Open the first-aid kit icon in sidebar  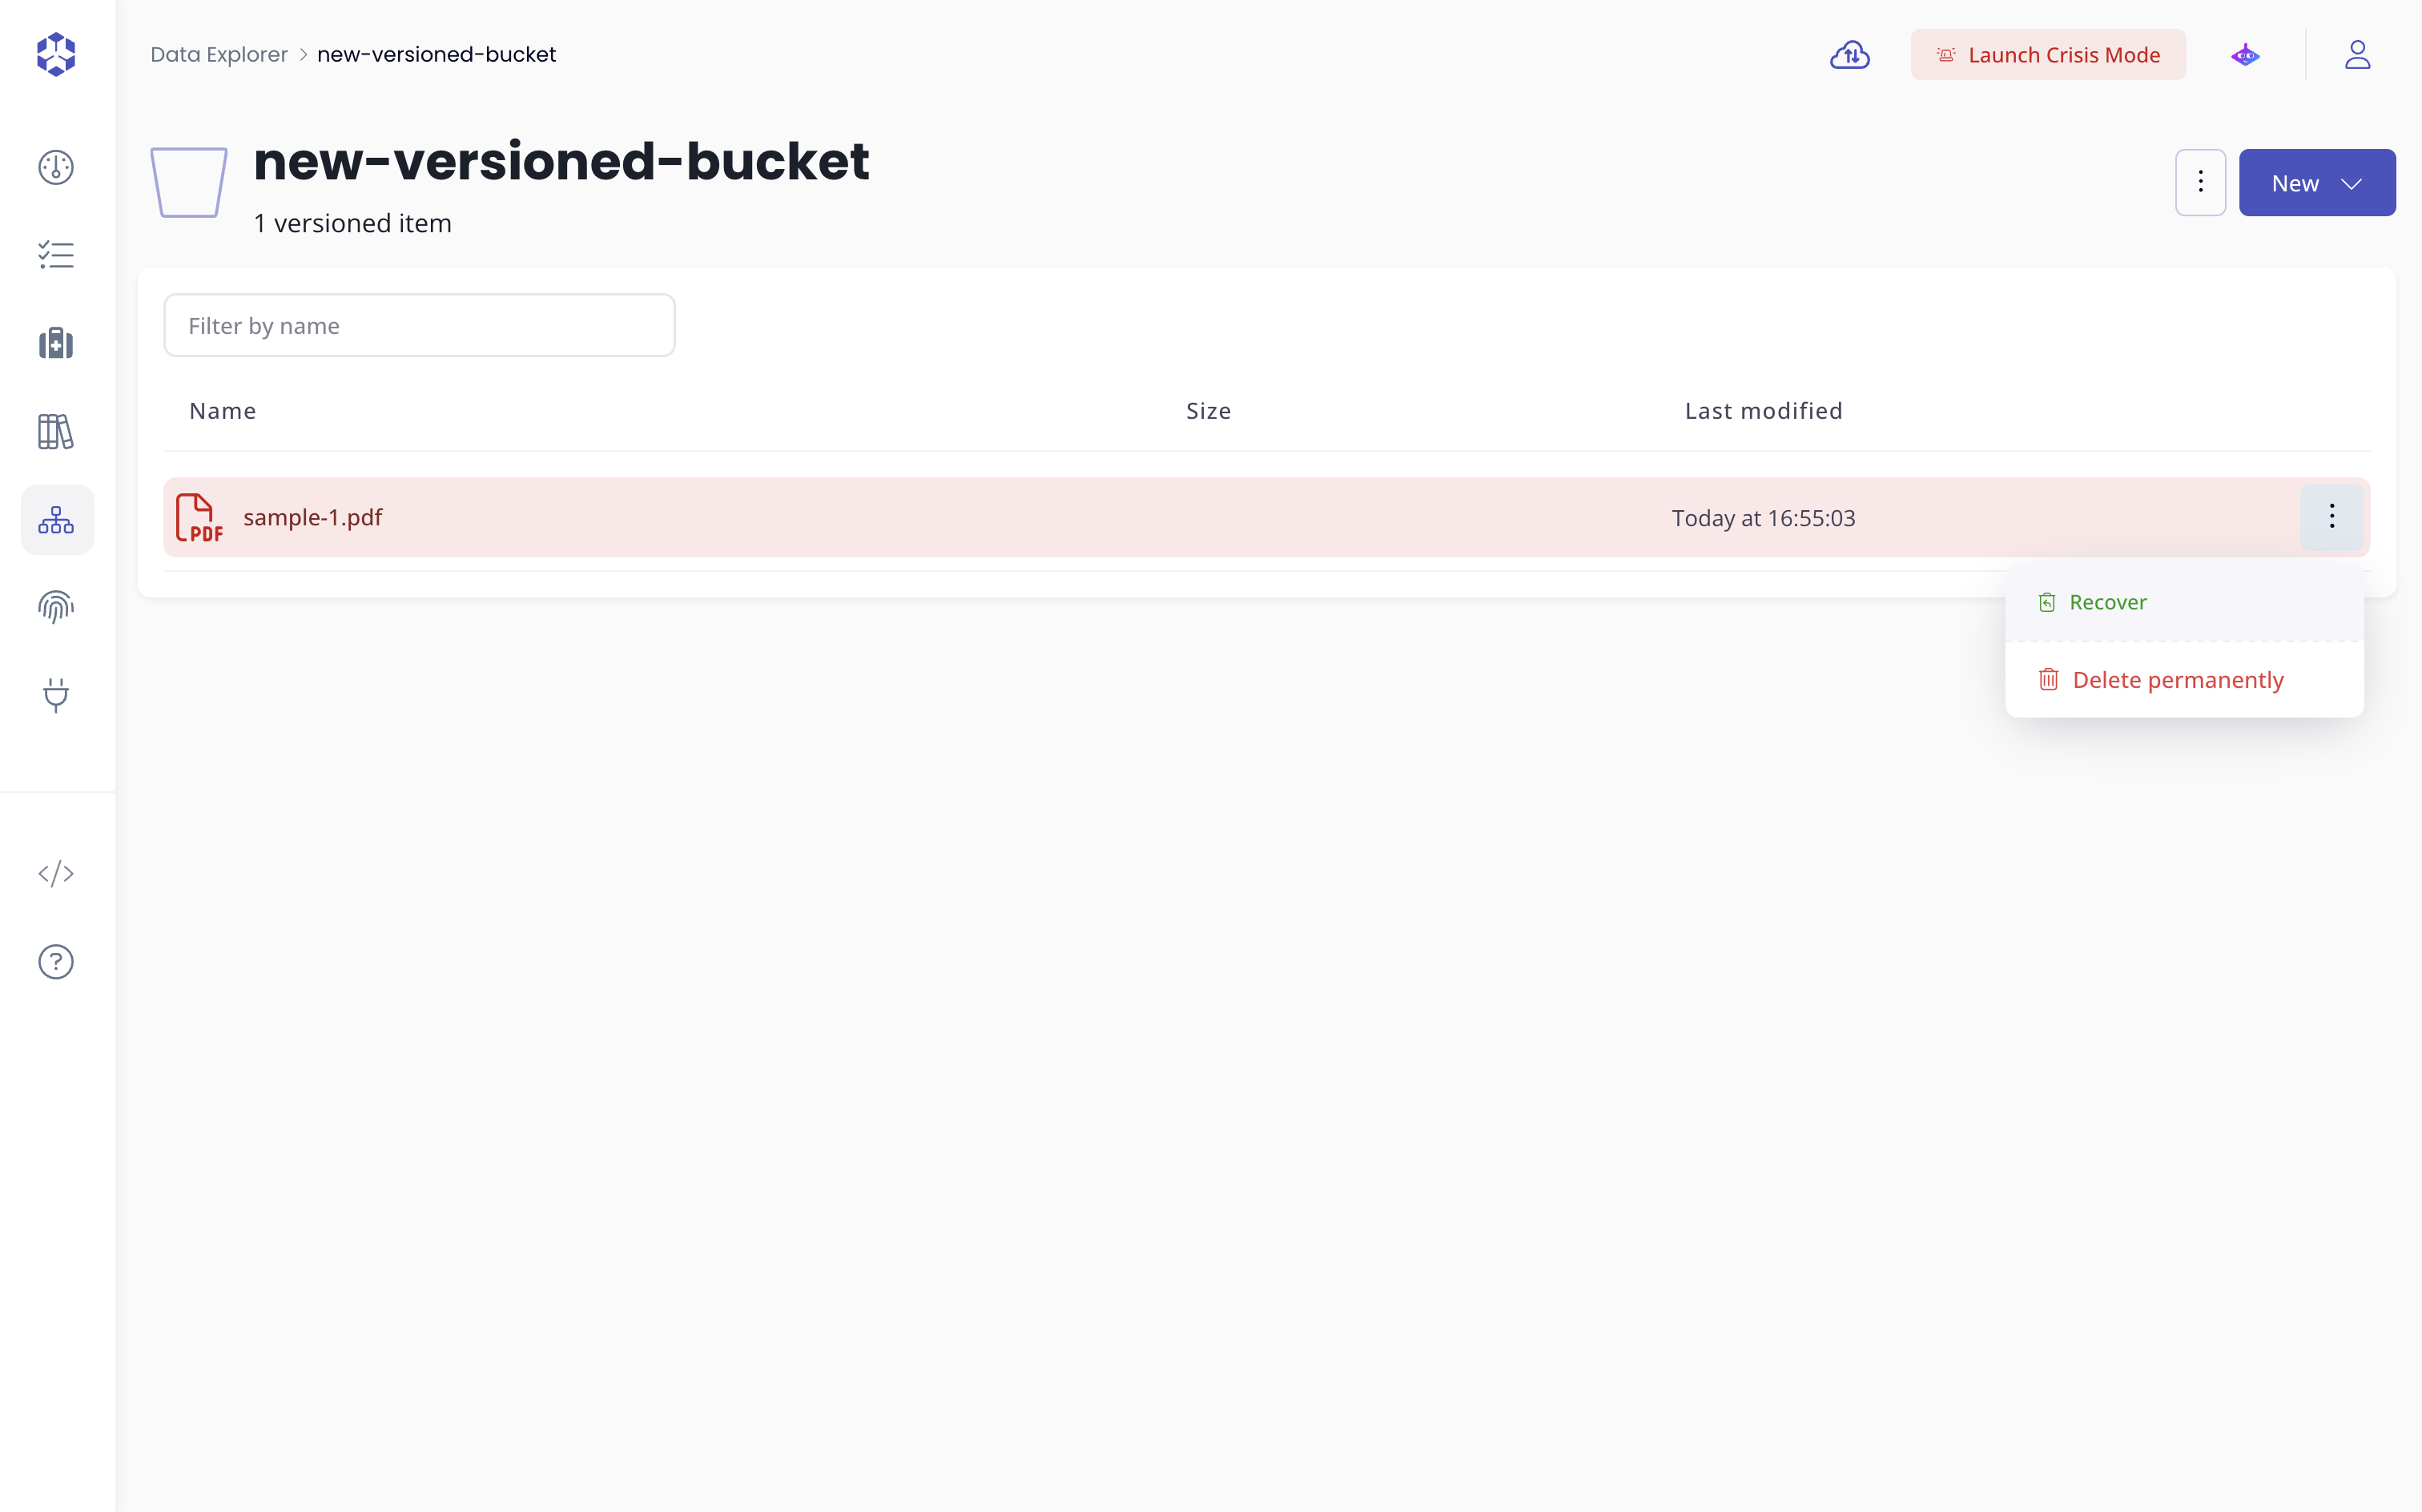click(x=56, y=343)
